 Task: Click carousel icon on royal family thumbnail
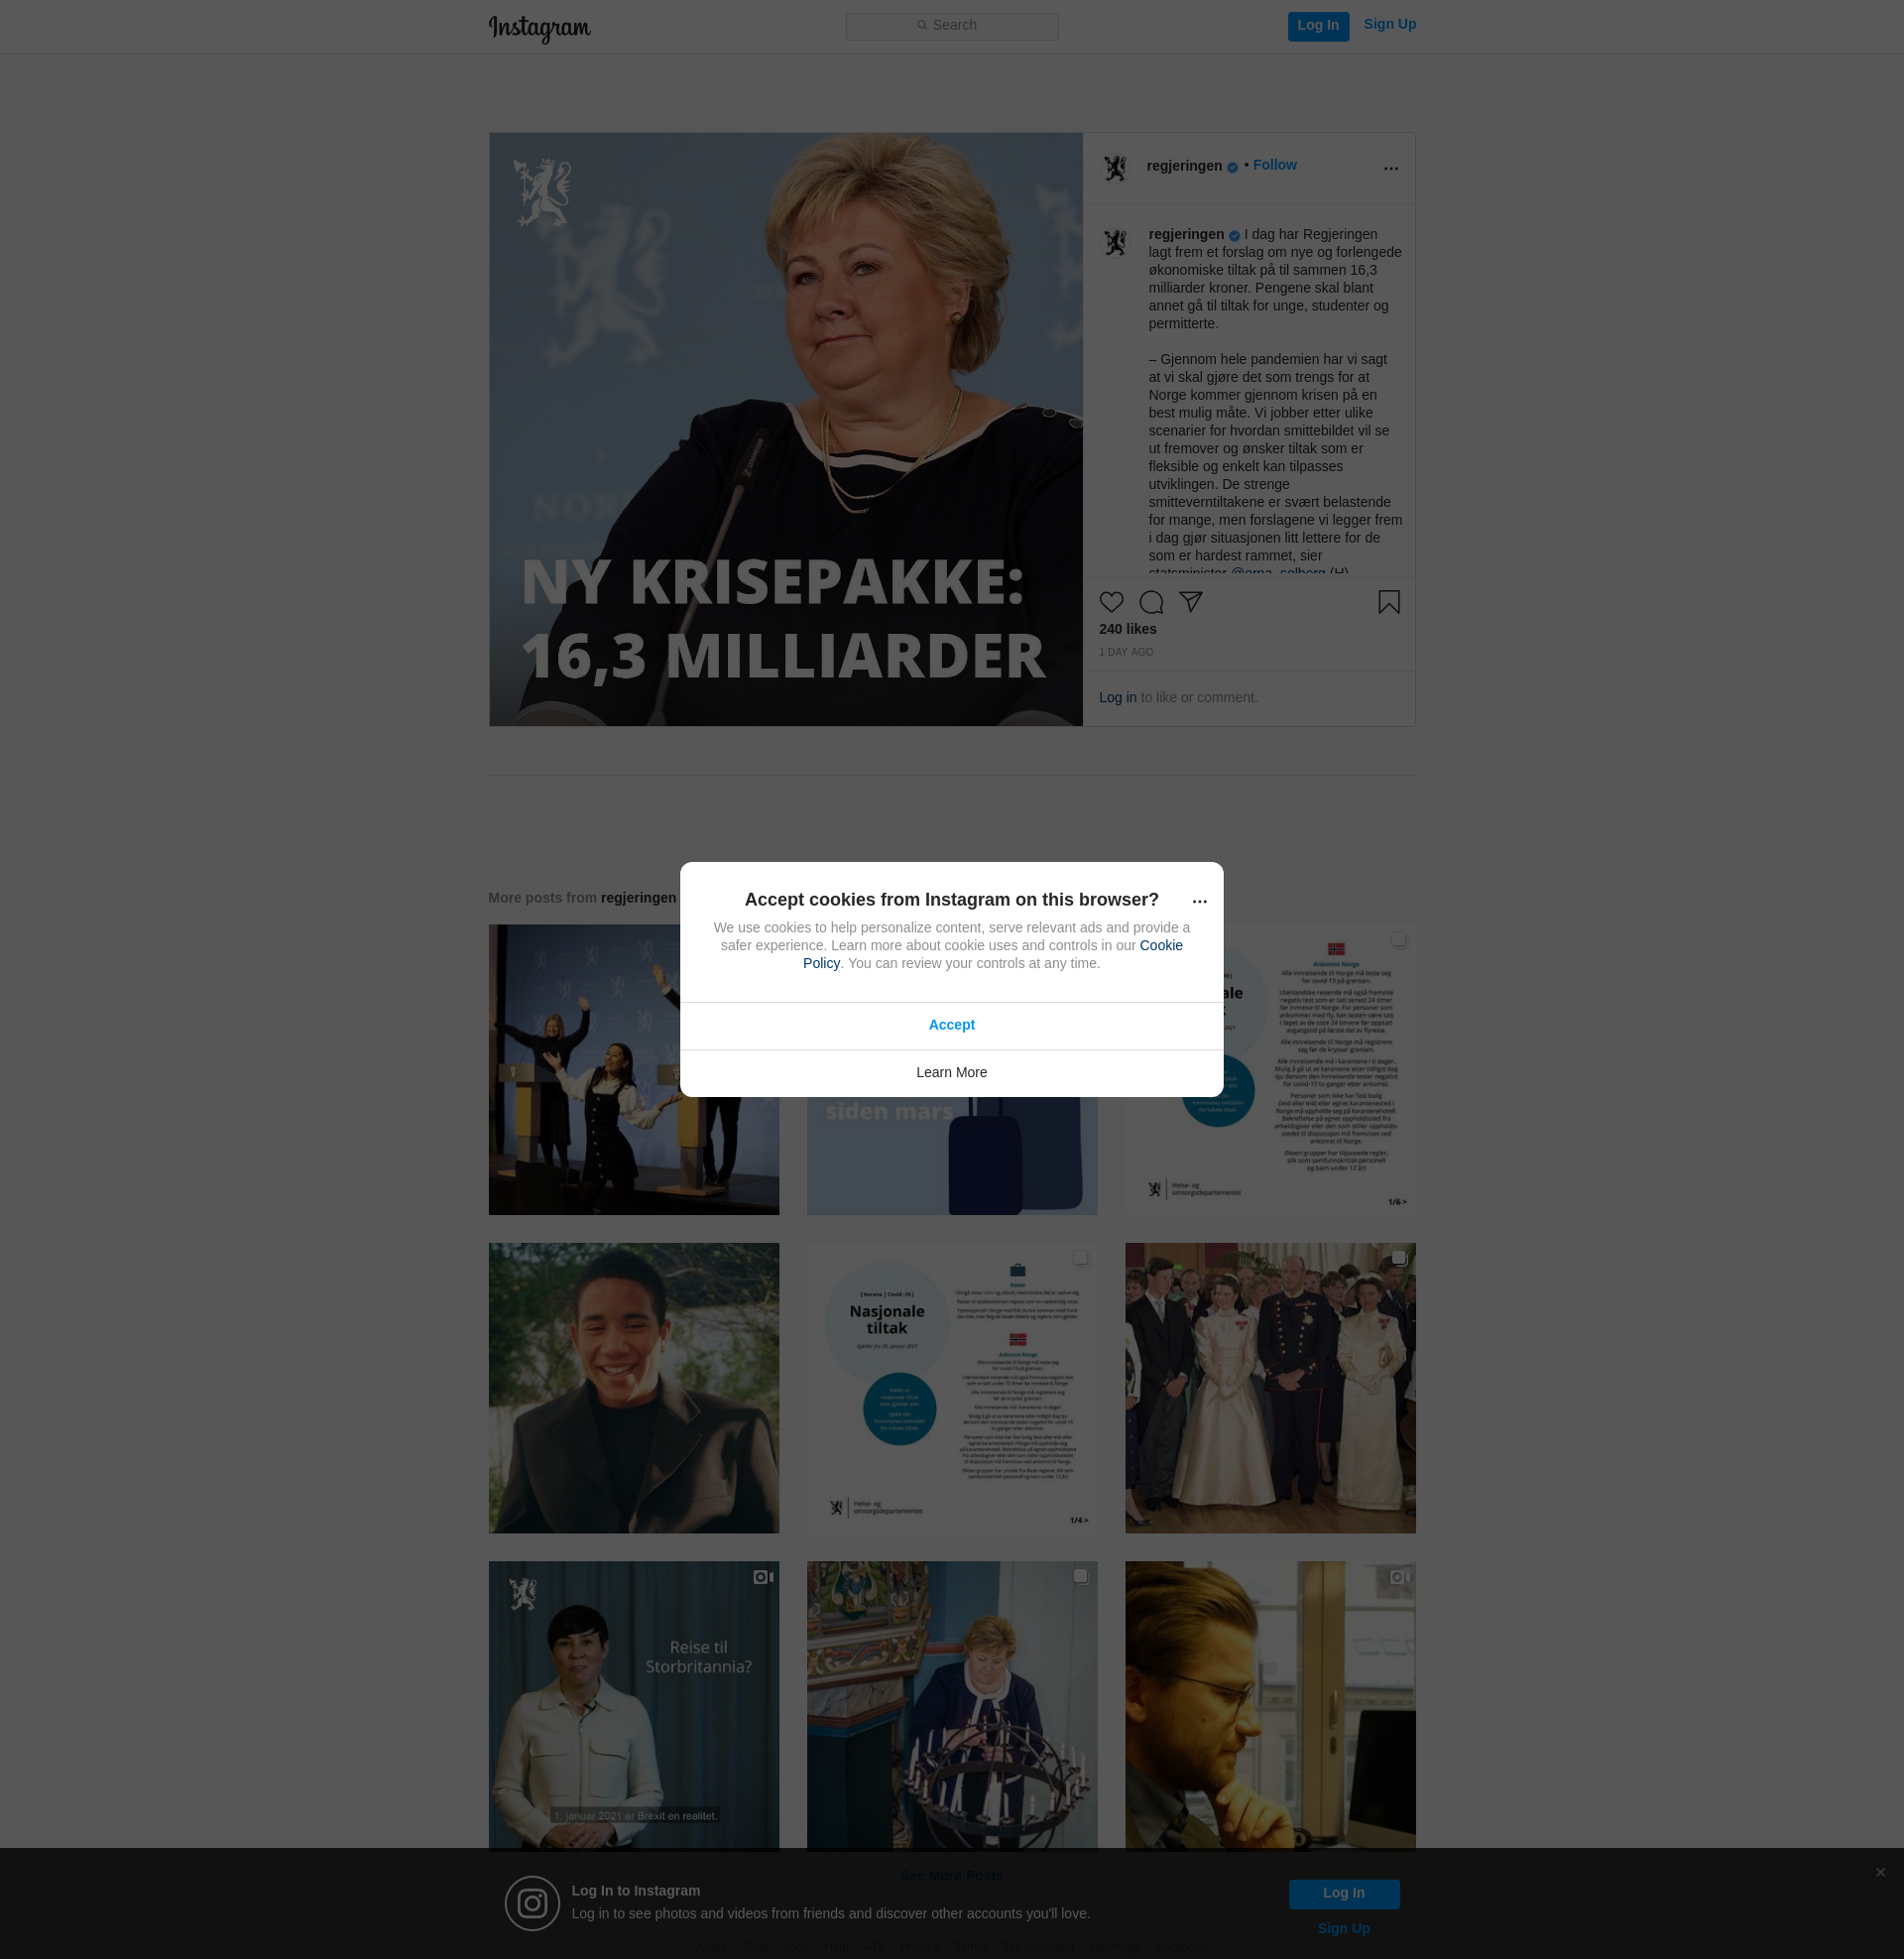1398,1258
